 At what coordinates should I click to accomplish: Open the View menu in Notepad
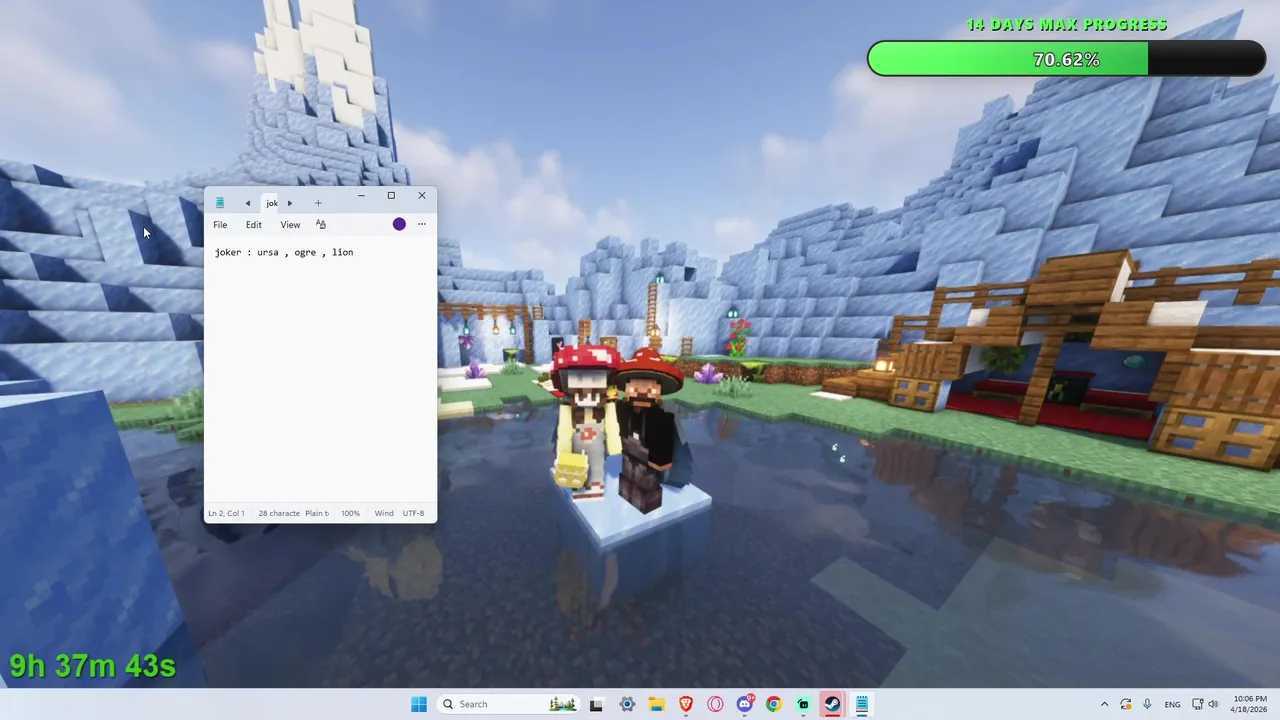290,225
